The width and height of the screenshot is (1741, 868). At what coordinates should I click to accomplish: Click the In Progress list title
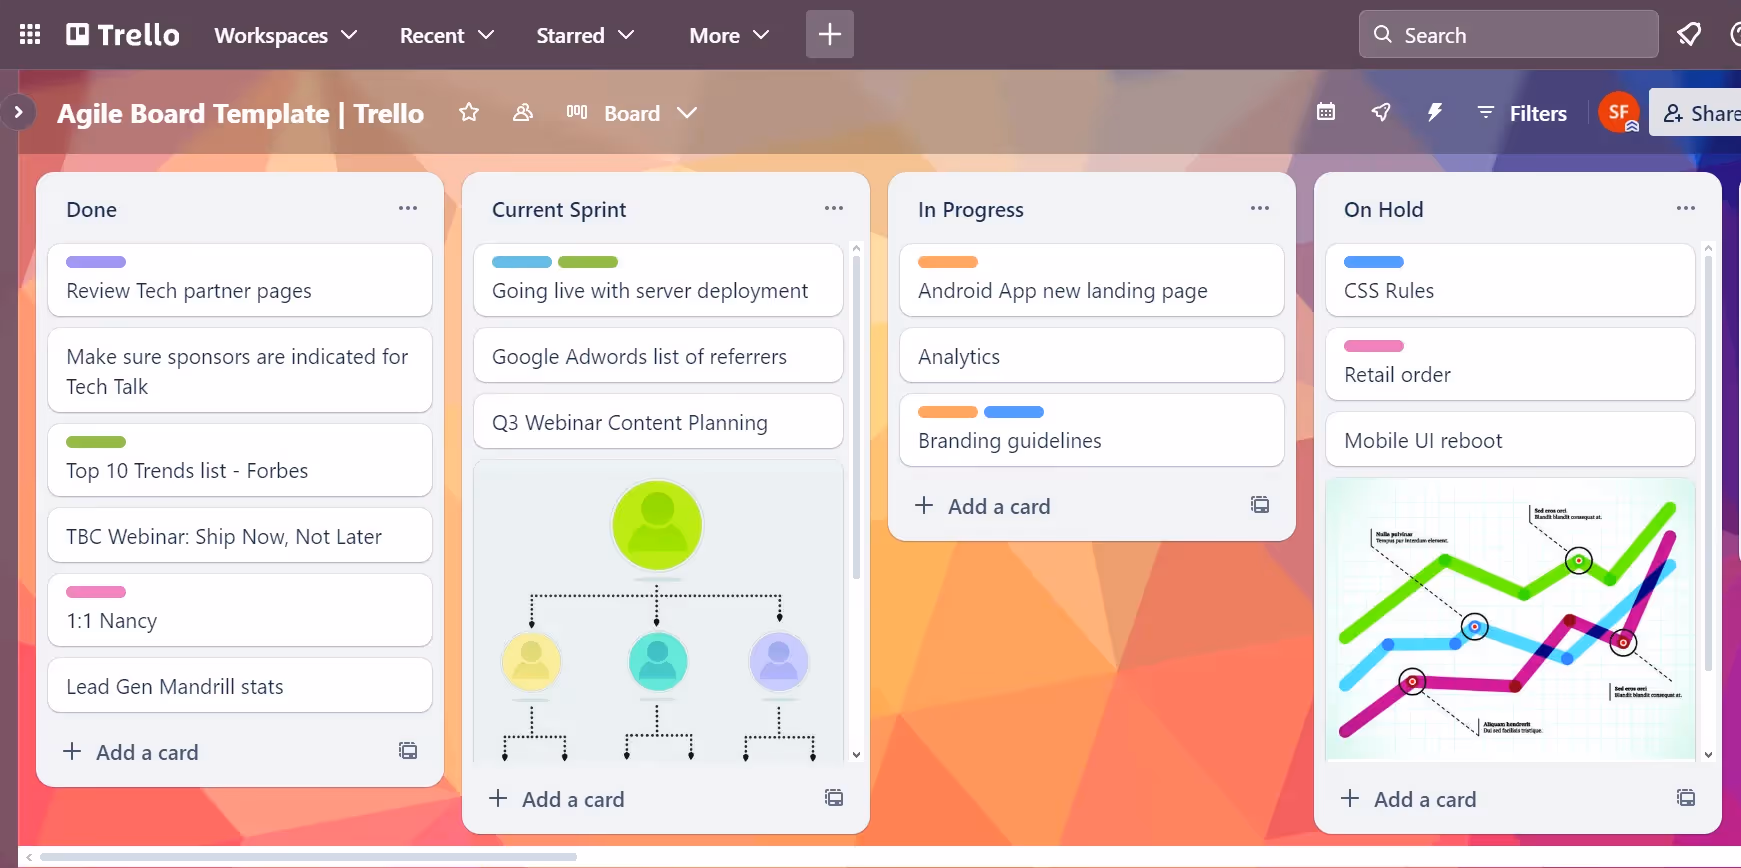(x=971, y=210)
